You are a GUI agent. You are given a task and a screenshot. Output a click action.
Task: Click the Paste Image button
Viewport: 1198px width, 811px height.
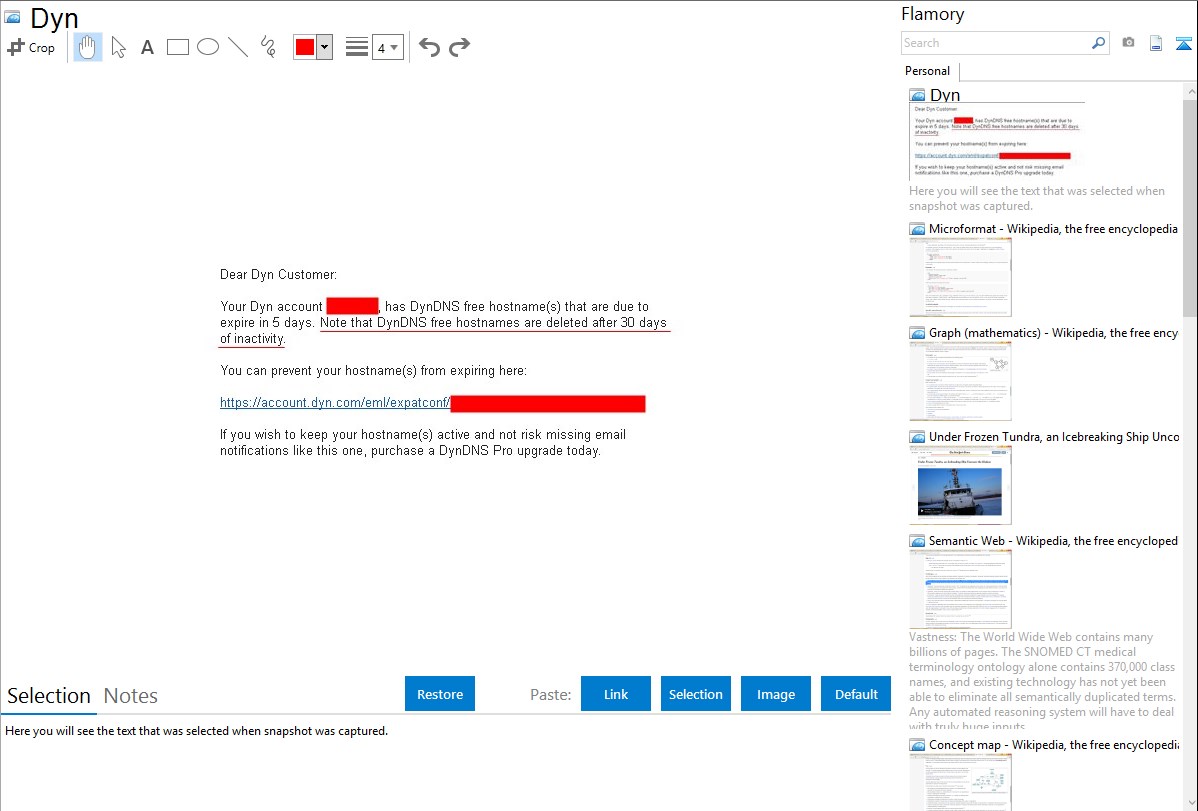coord(776,694)
